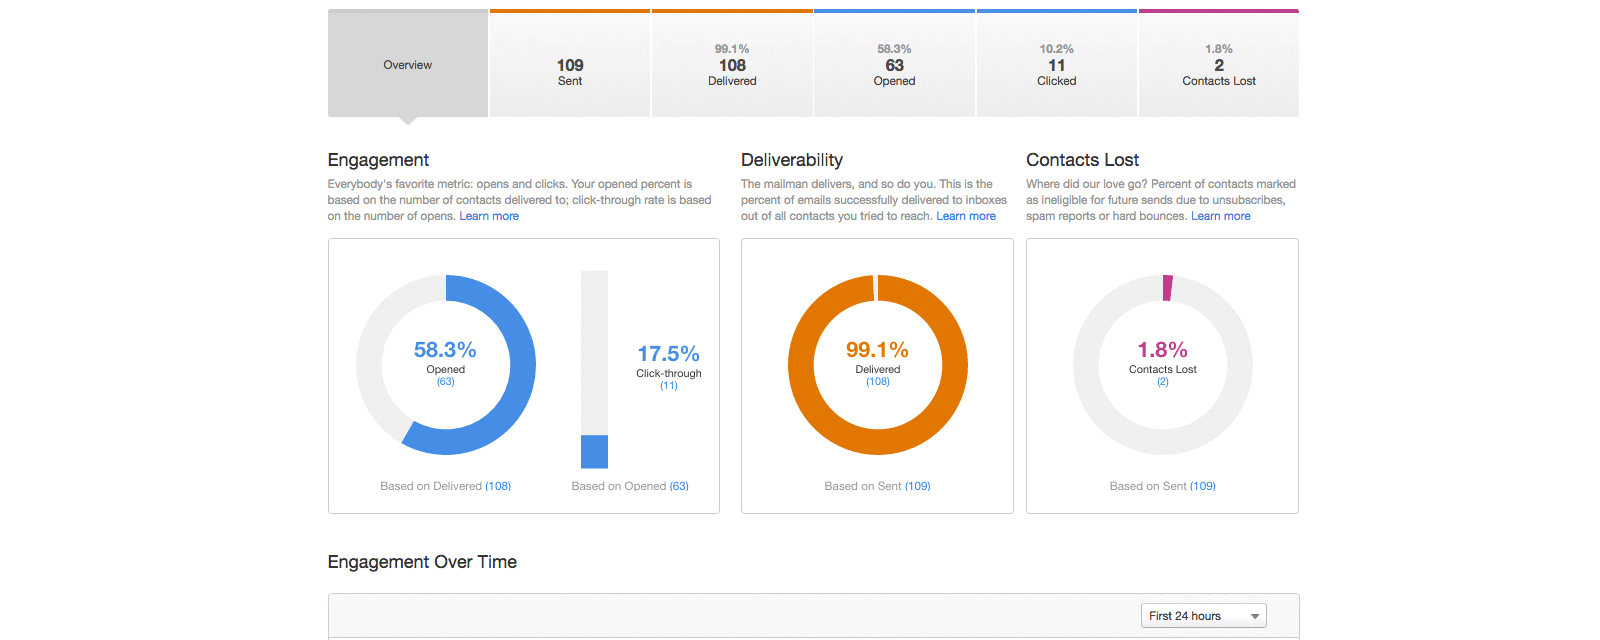Open the First 24 hours dropdown
Viewport: 1600px width, 640px height.
1204,616
